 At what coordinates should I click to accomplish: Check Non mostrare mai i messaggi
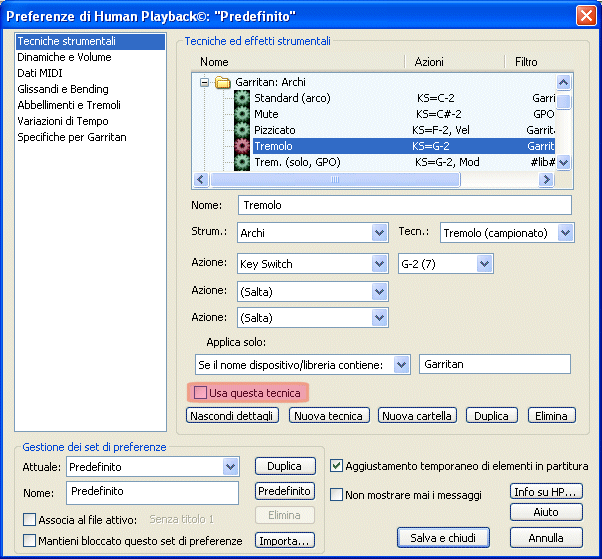click(337, 495)
